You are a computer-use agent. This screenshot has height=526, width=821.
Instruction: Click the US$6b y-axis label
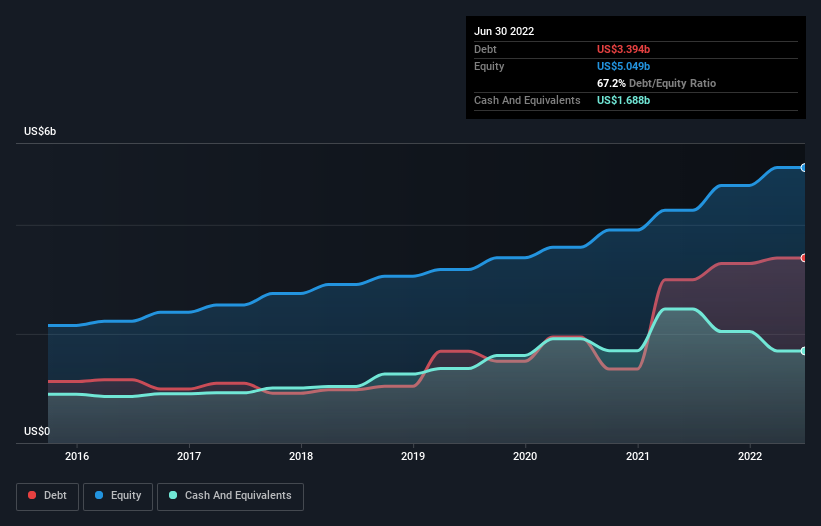[40, 131]
